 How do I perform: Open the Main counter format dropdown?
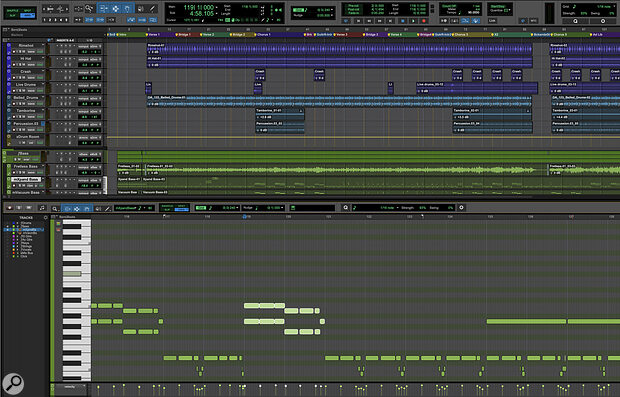pos(216,8)
